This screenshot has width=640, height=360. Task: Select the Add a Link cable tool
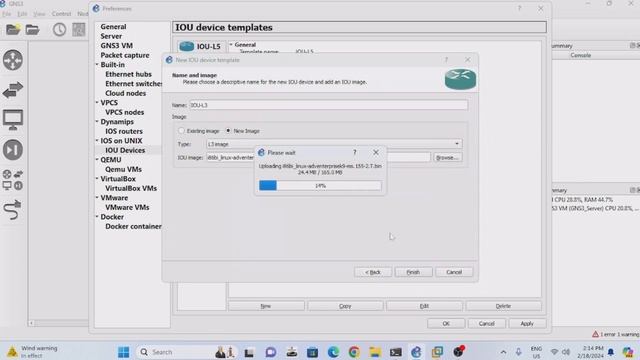point(13,210)
